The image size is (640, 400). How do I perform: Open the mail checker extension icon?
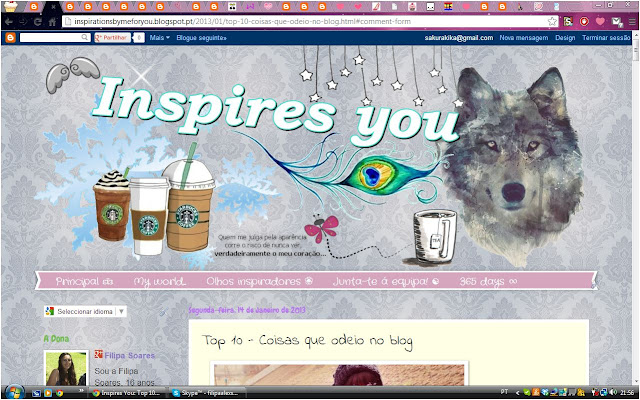click(x=616, y=22)
